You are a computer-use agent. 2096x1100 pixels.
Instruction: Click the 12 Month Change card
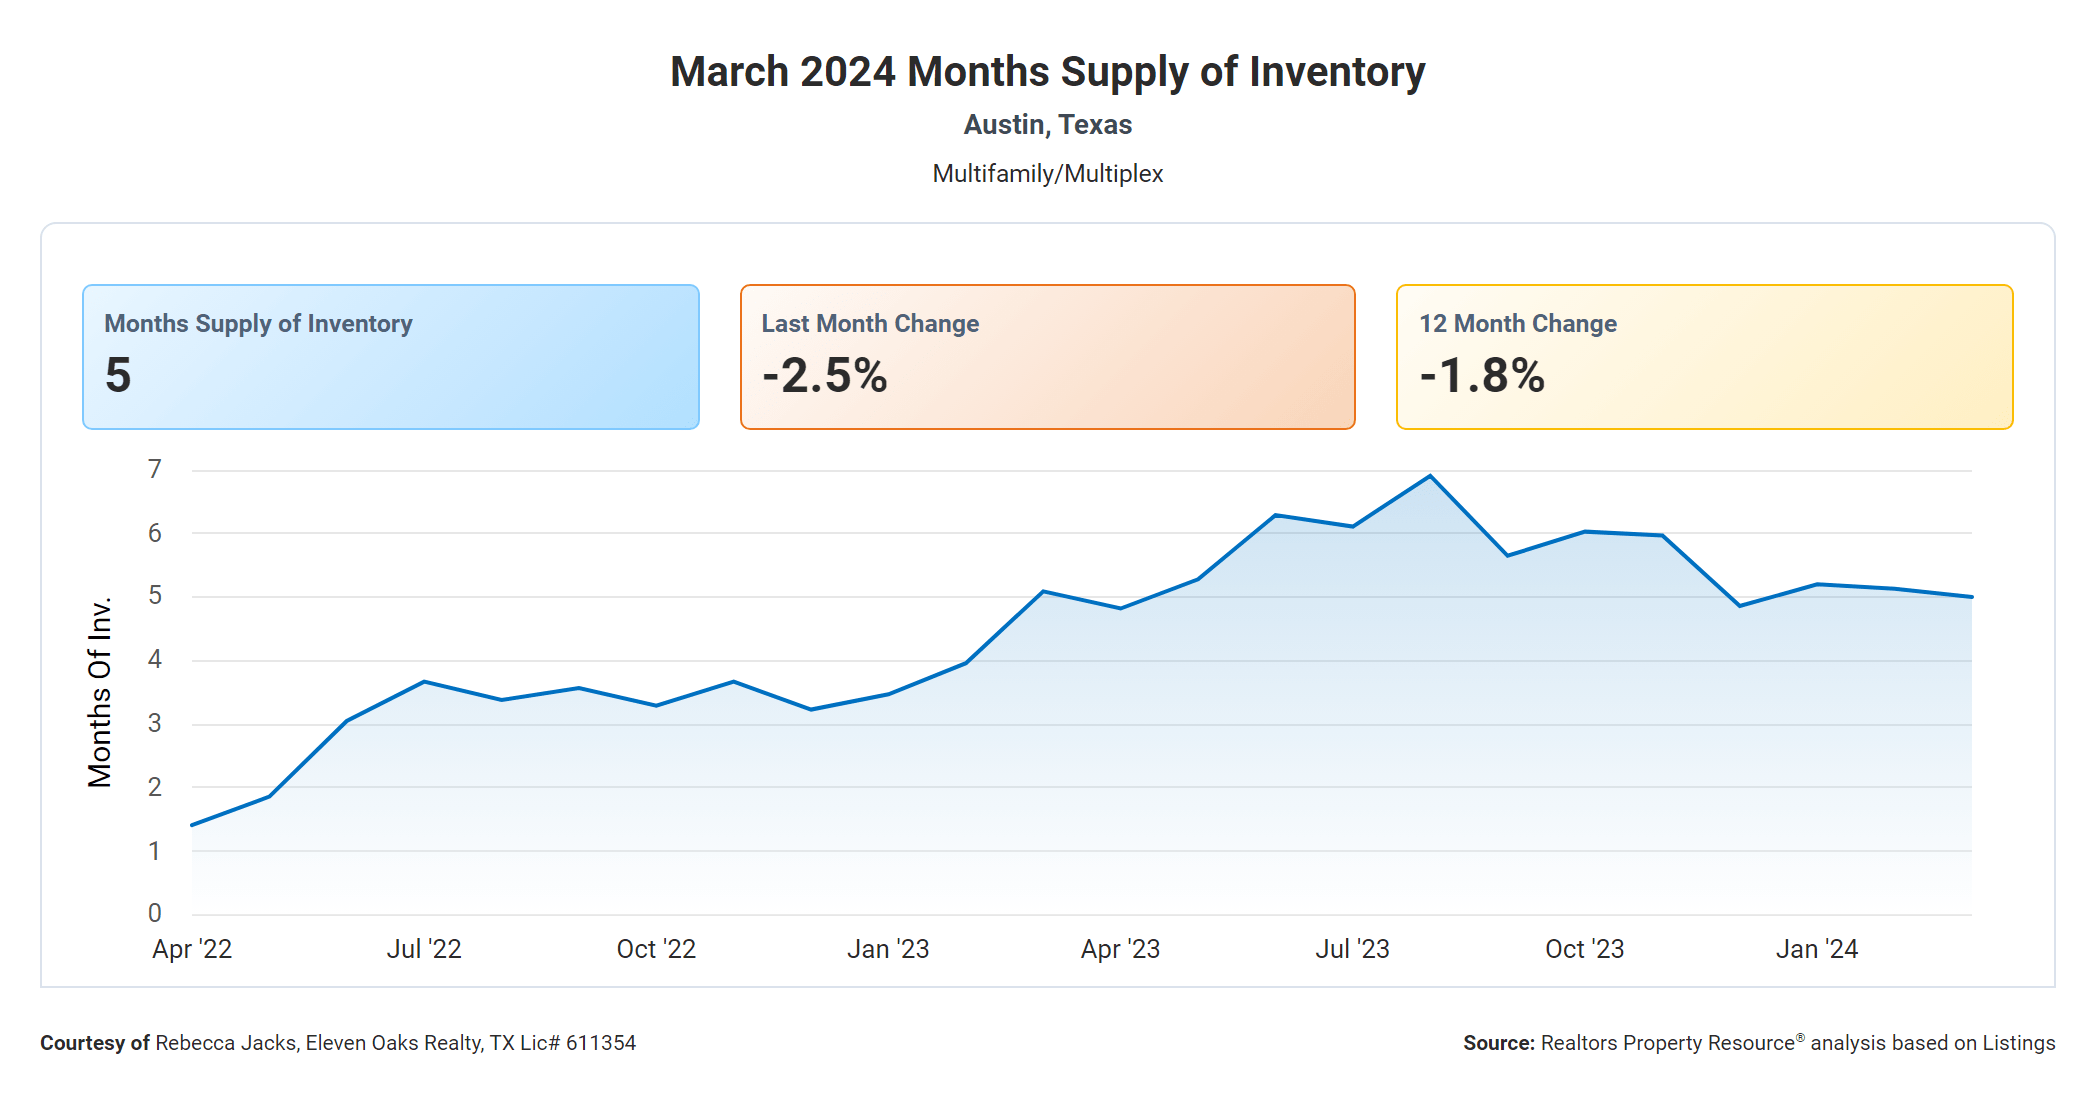point(1704,357)
